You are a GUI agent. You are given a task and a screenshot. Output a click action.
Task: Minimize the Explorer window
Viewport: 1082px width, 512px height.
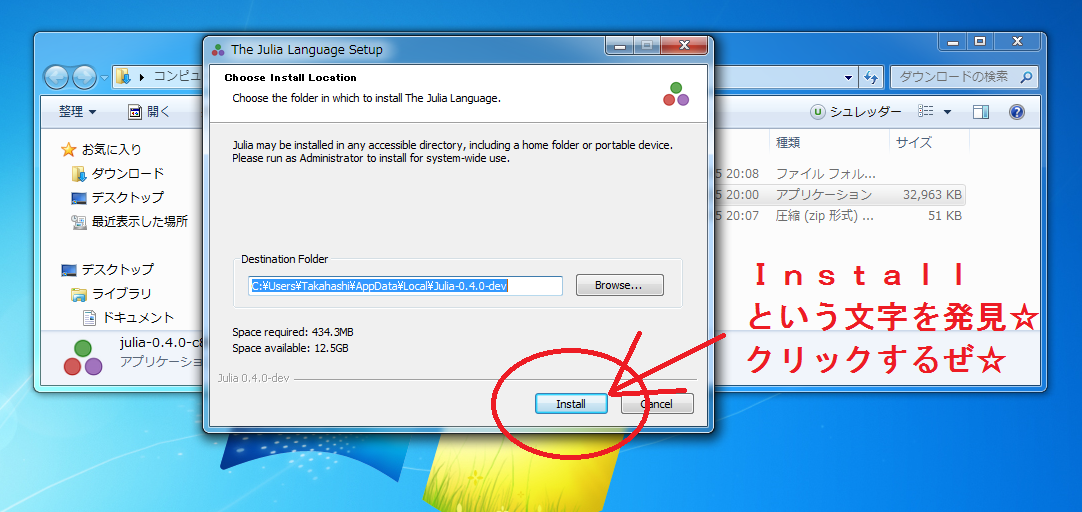point(953,41)
